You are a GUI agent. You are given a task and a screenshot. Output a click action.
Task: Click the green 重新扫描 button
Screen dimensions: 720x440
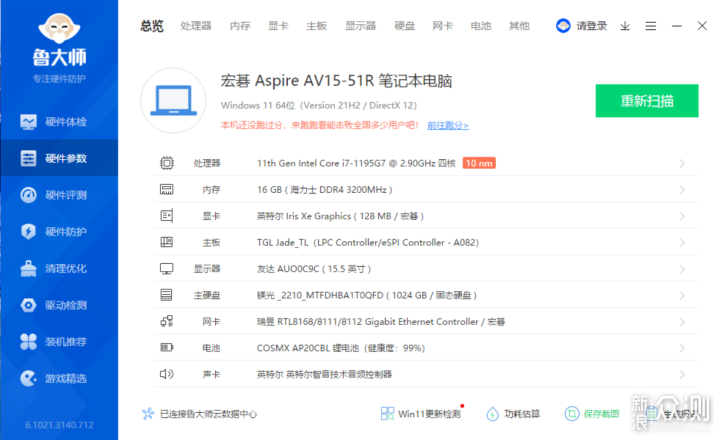click(647, 101)
